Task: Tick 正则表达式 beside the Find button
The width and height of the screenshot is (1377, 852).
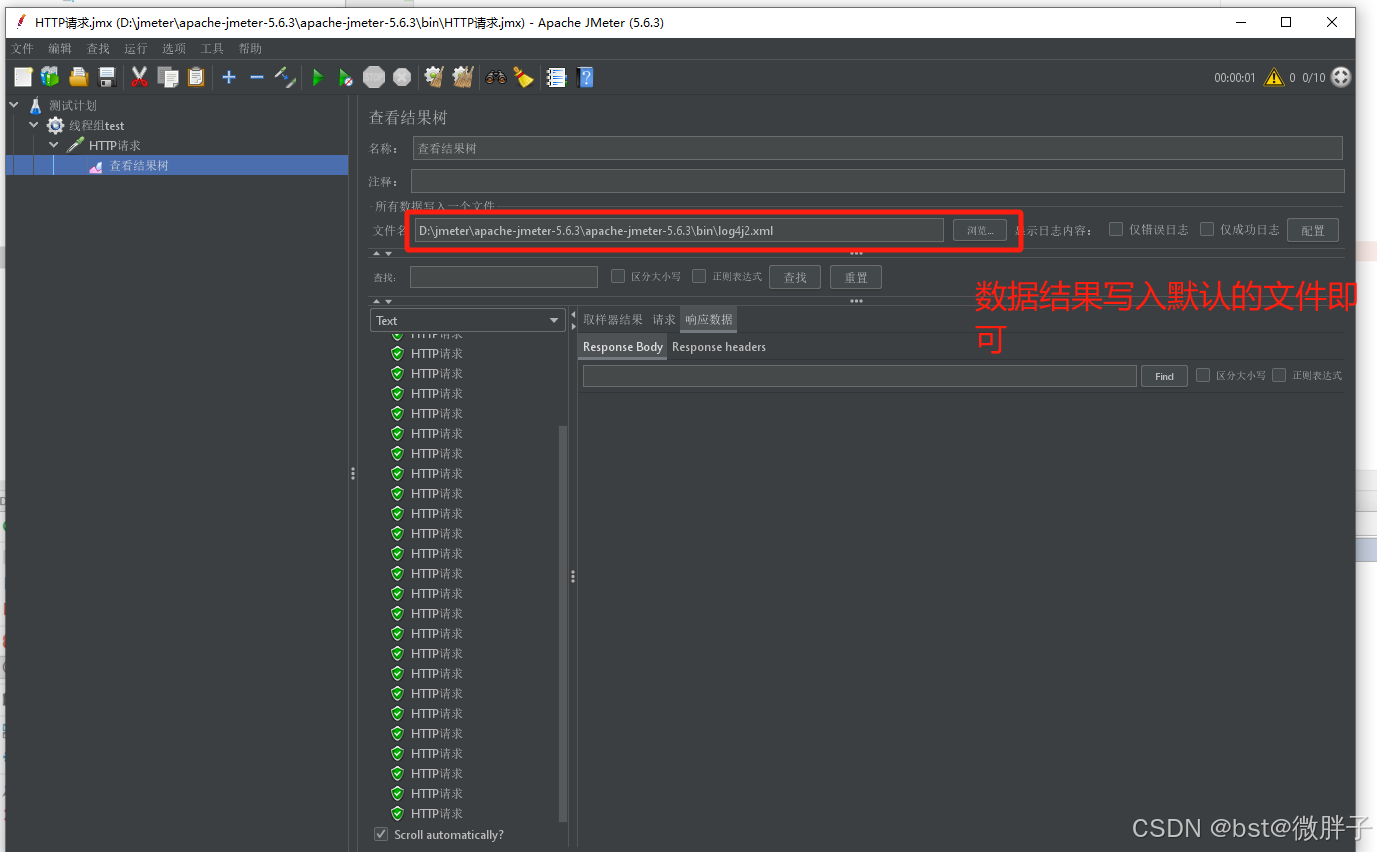Action: tap(1279, 375)
